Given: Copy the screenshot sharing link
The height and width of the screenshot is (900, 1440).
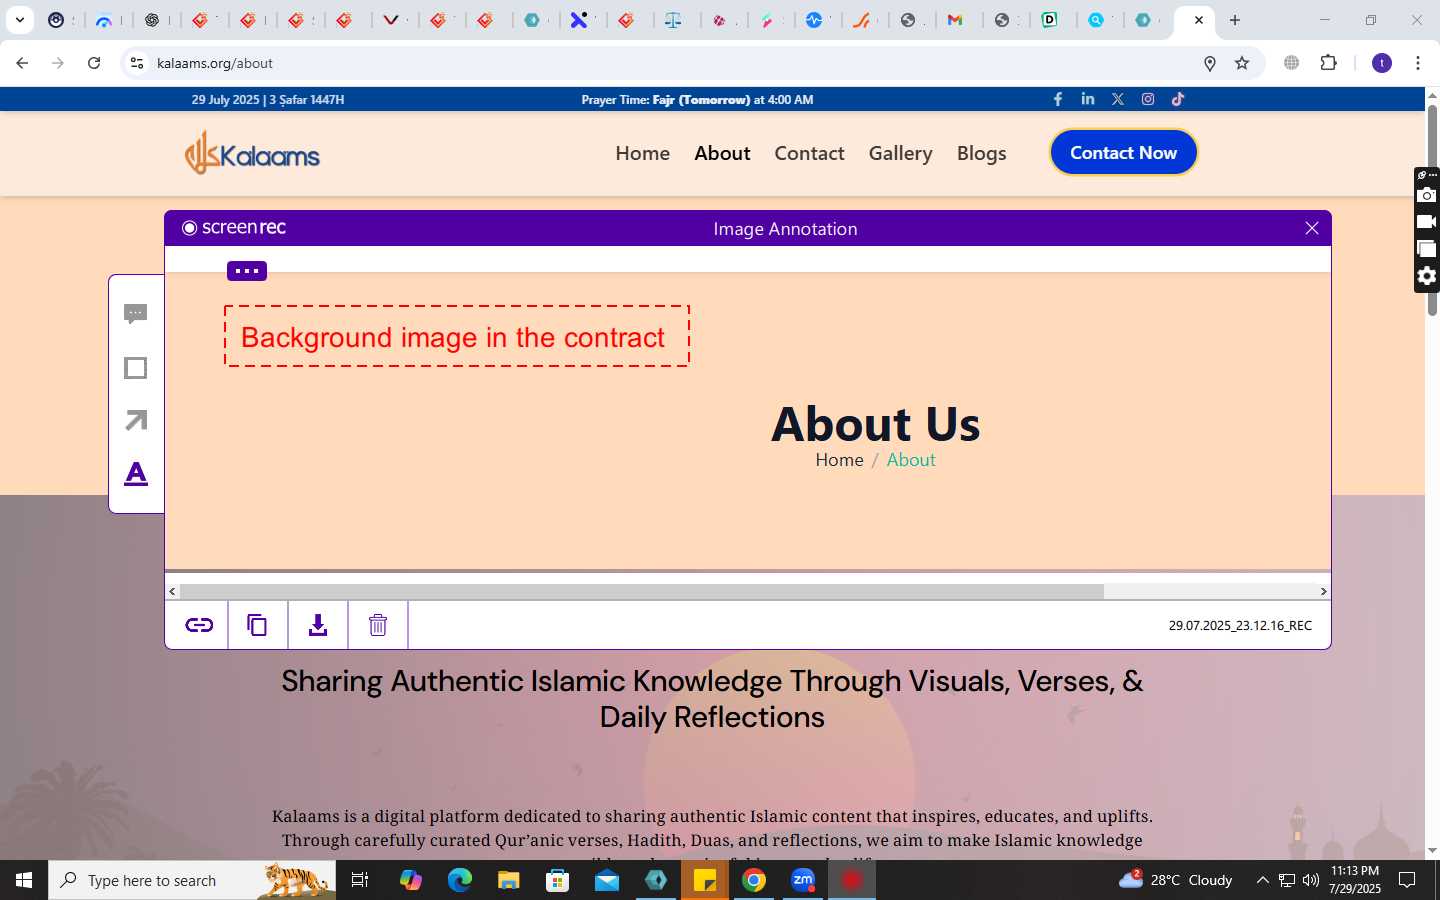Looking at the screenshot, I should point(199,625).
